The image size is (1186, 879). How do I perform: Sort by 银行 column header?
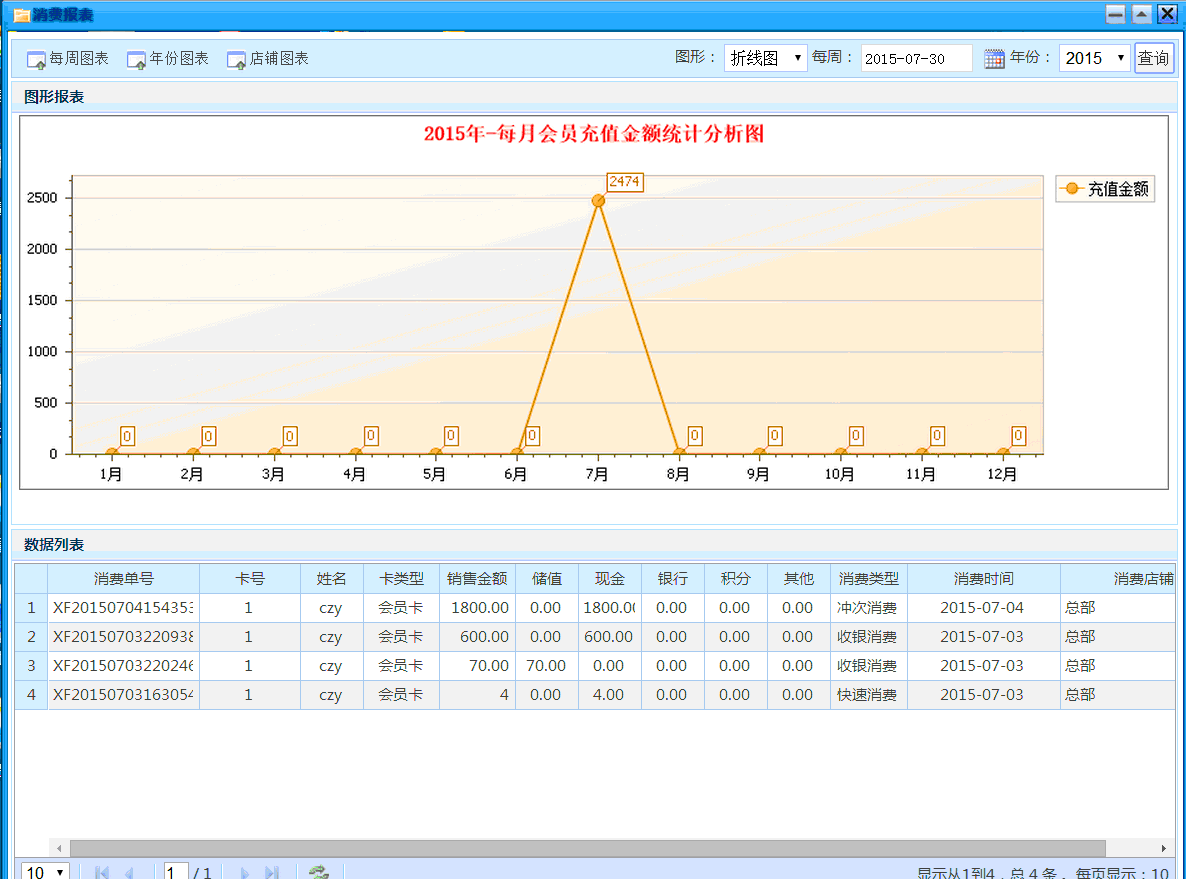[x=672, y=579]
